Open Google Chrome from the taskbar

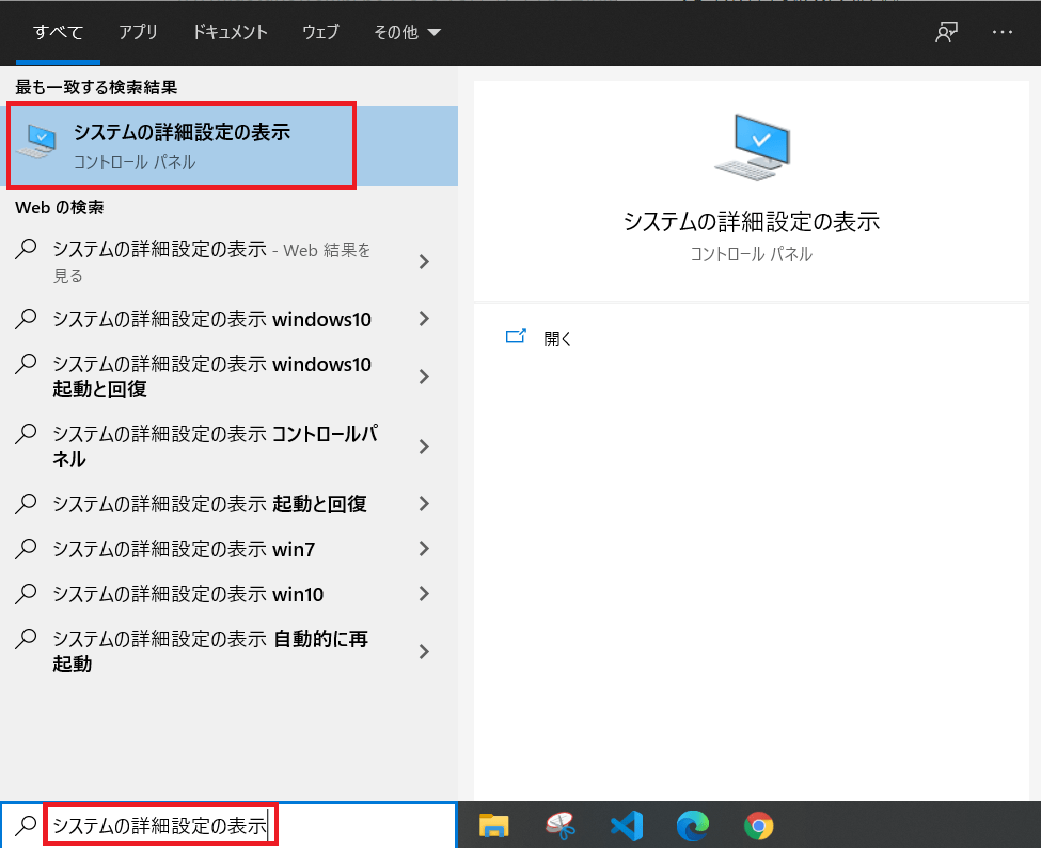tap(758, 826)
